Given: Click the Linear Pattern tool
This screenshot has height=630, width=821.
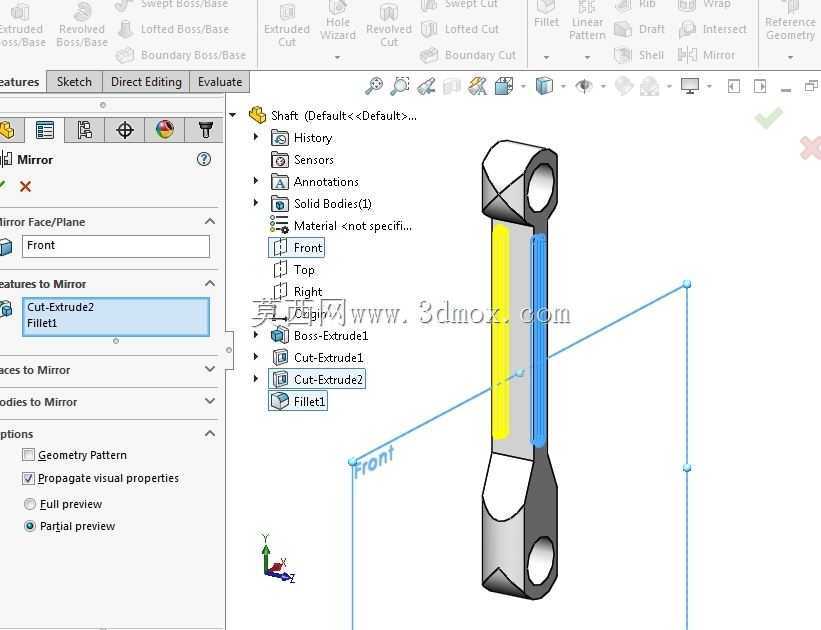Looking at the screenshot, I should tap(587, 22).
